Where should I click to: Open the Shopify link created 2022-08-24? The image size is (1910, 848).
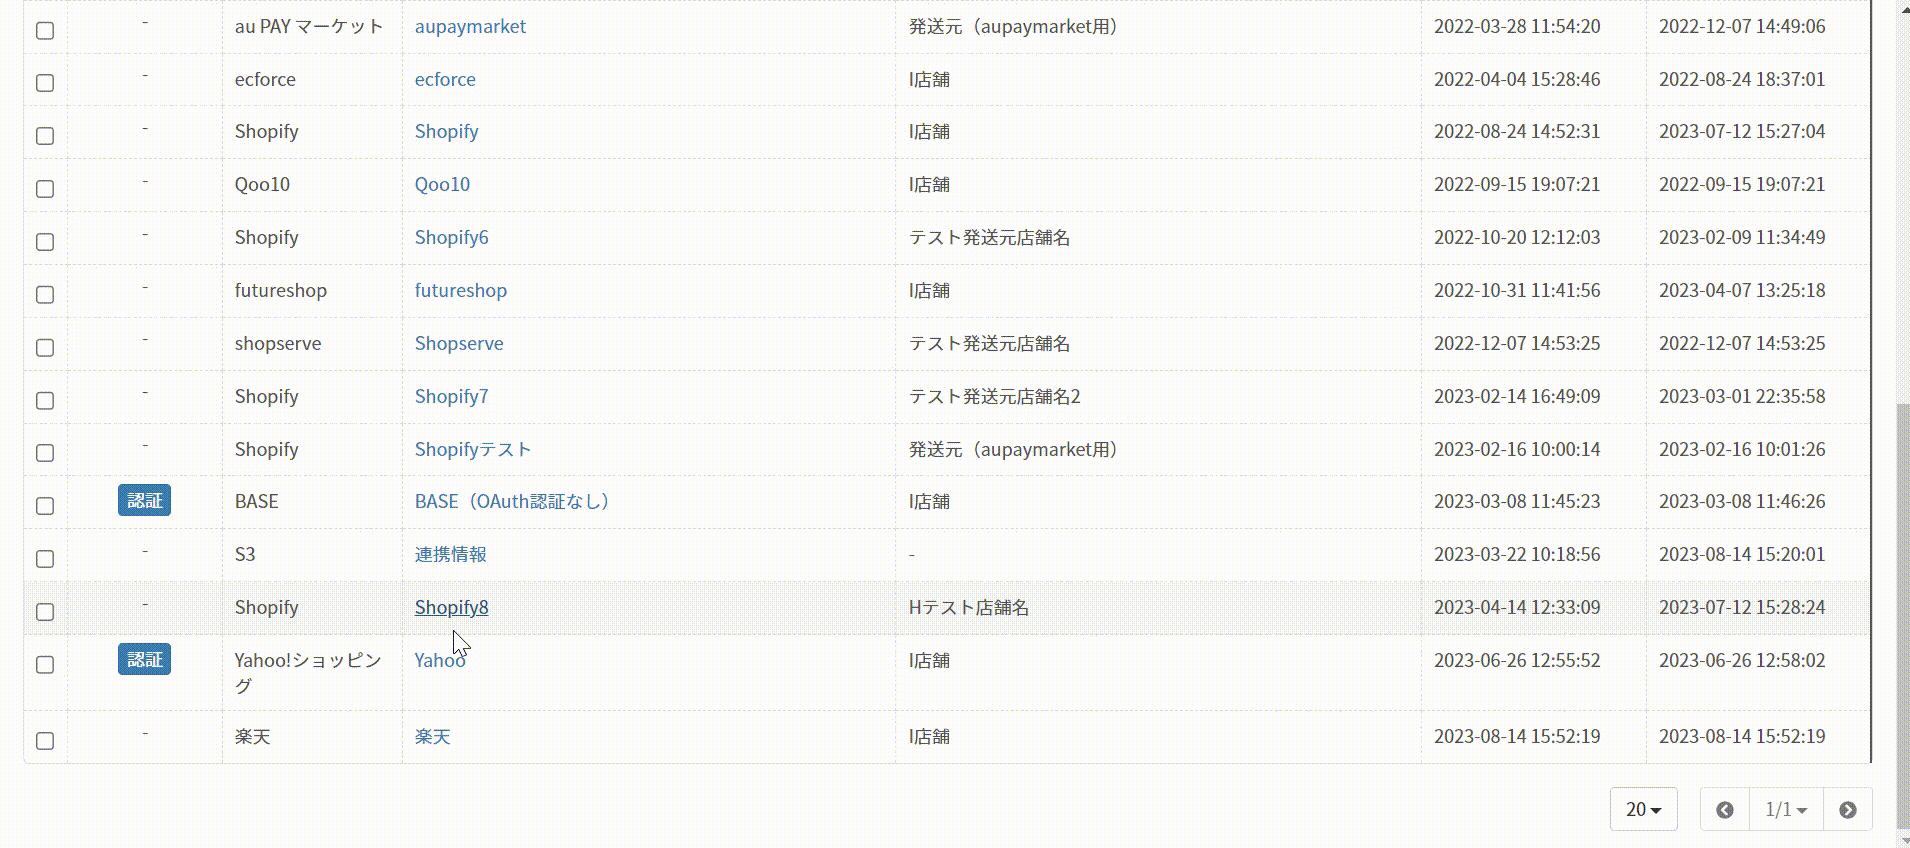coord(446,132)
